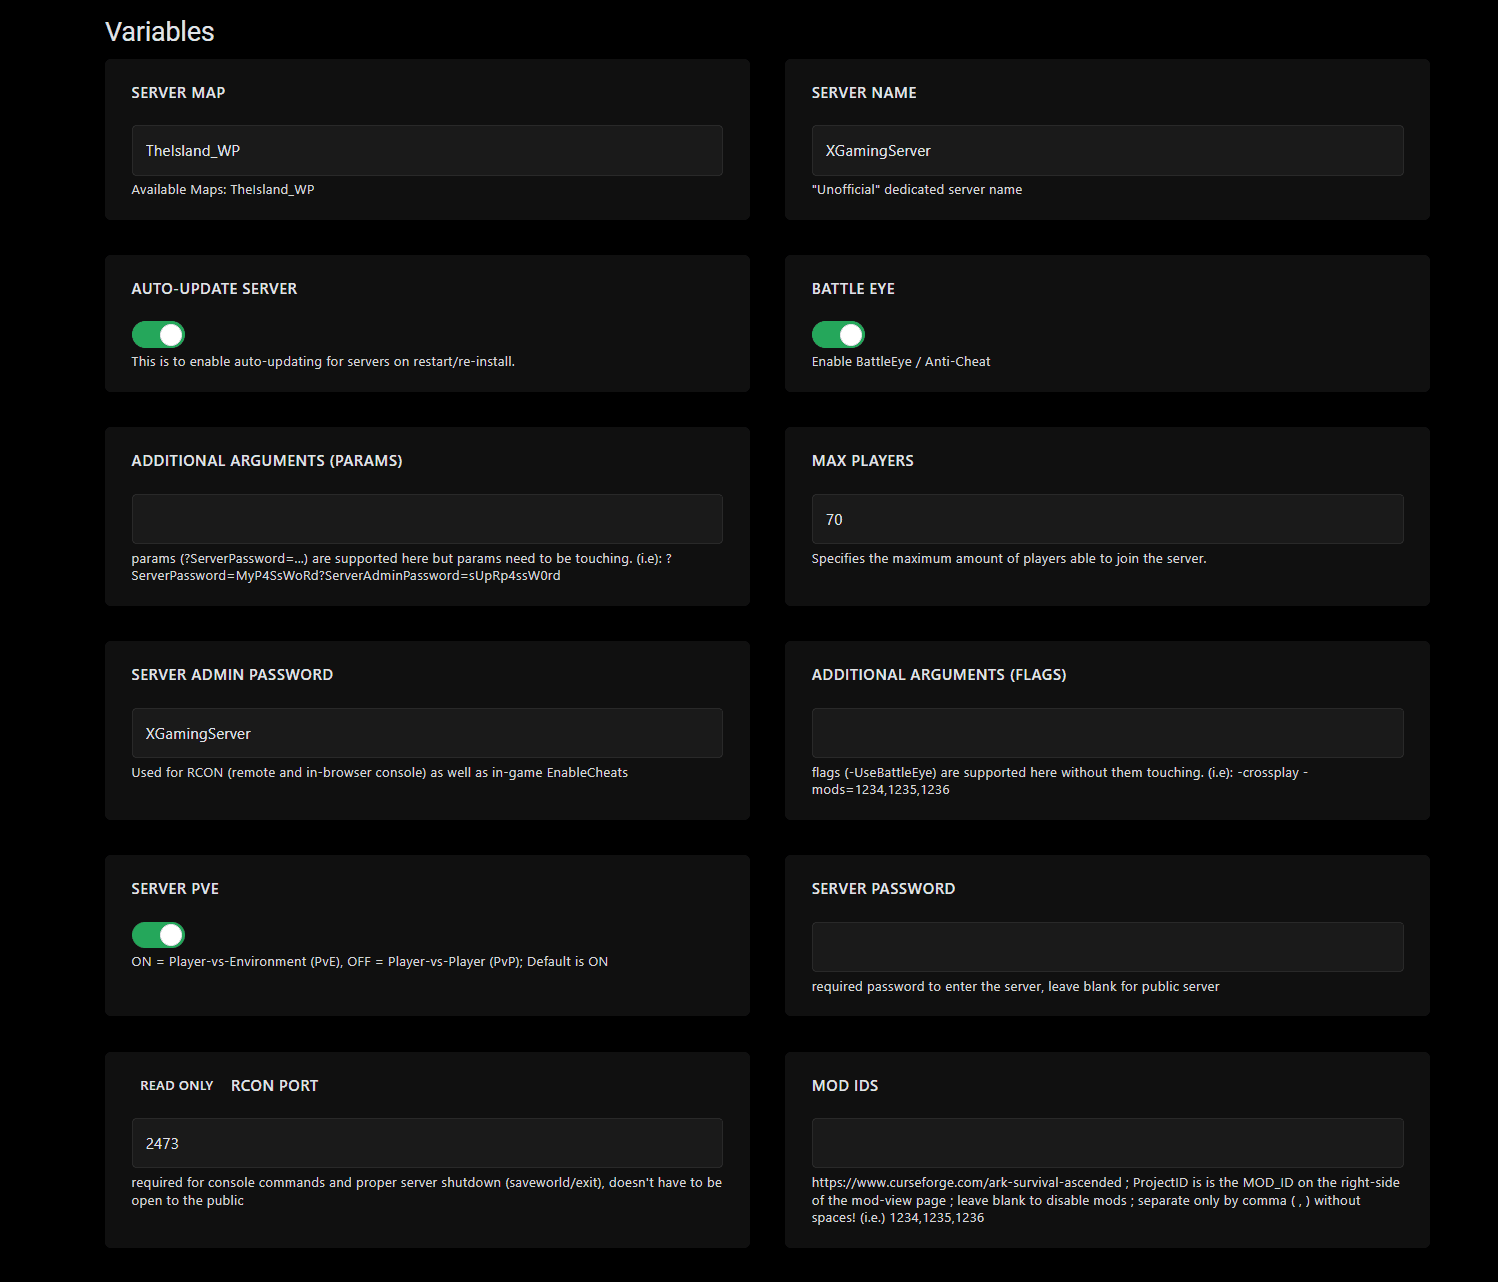Click the SERVER NAME section header
This screenshot has height=1282, width=1498.
(x=863, y=92)
